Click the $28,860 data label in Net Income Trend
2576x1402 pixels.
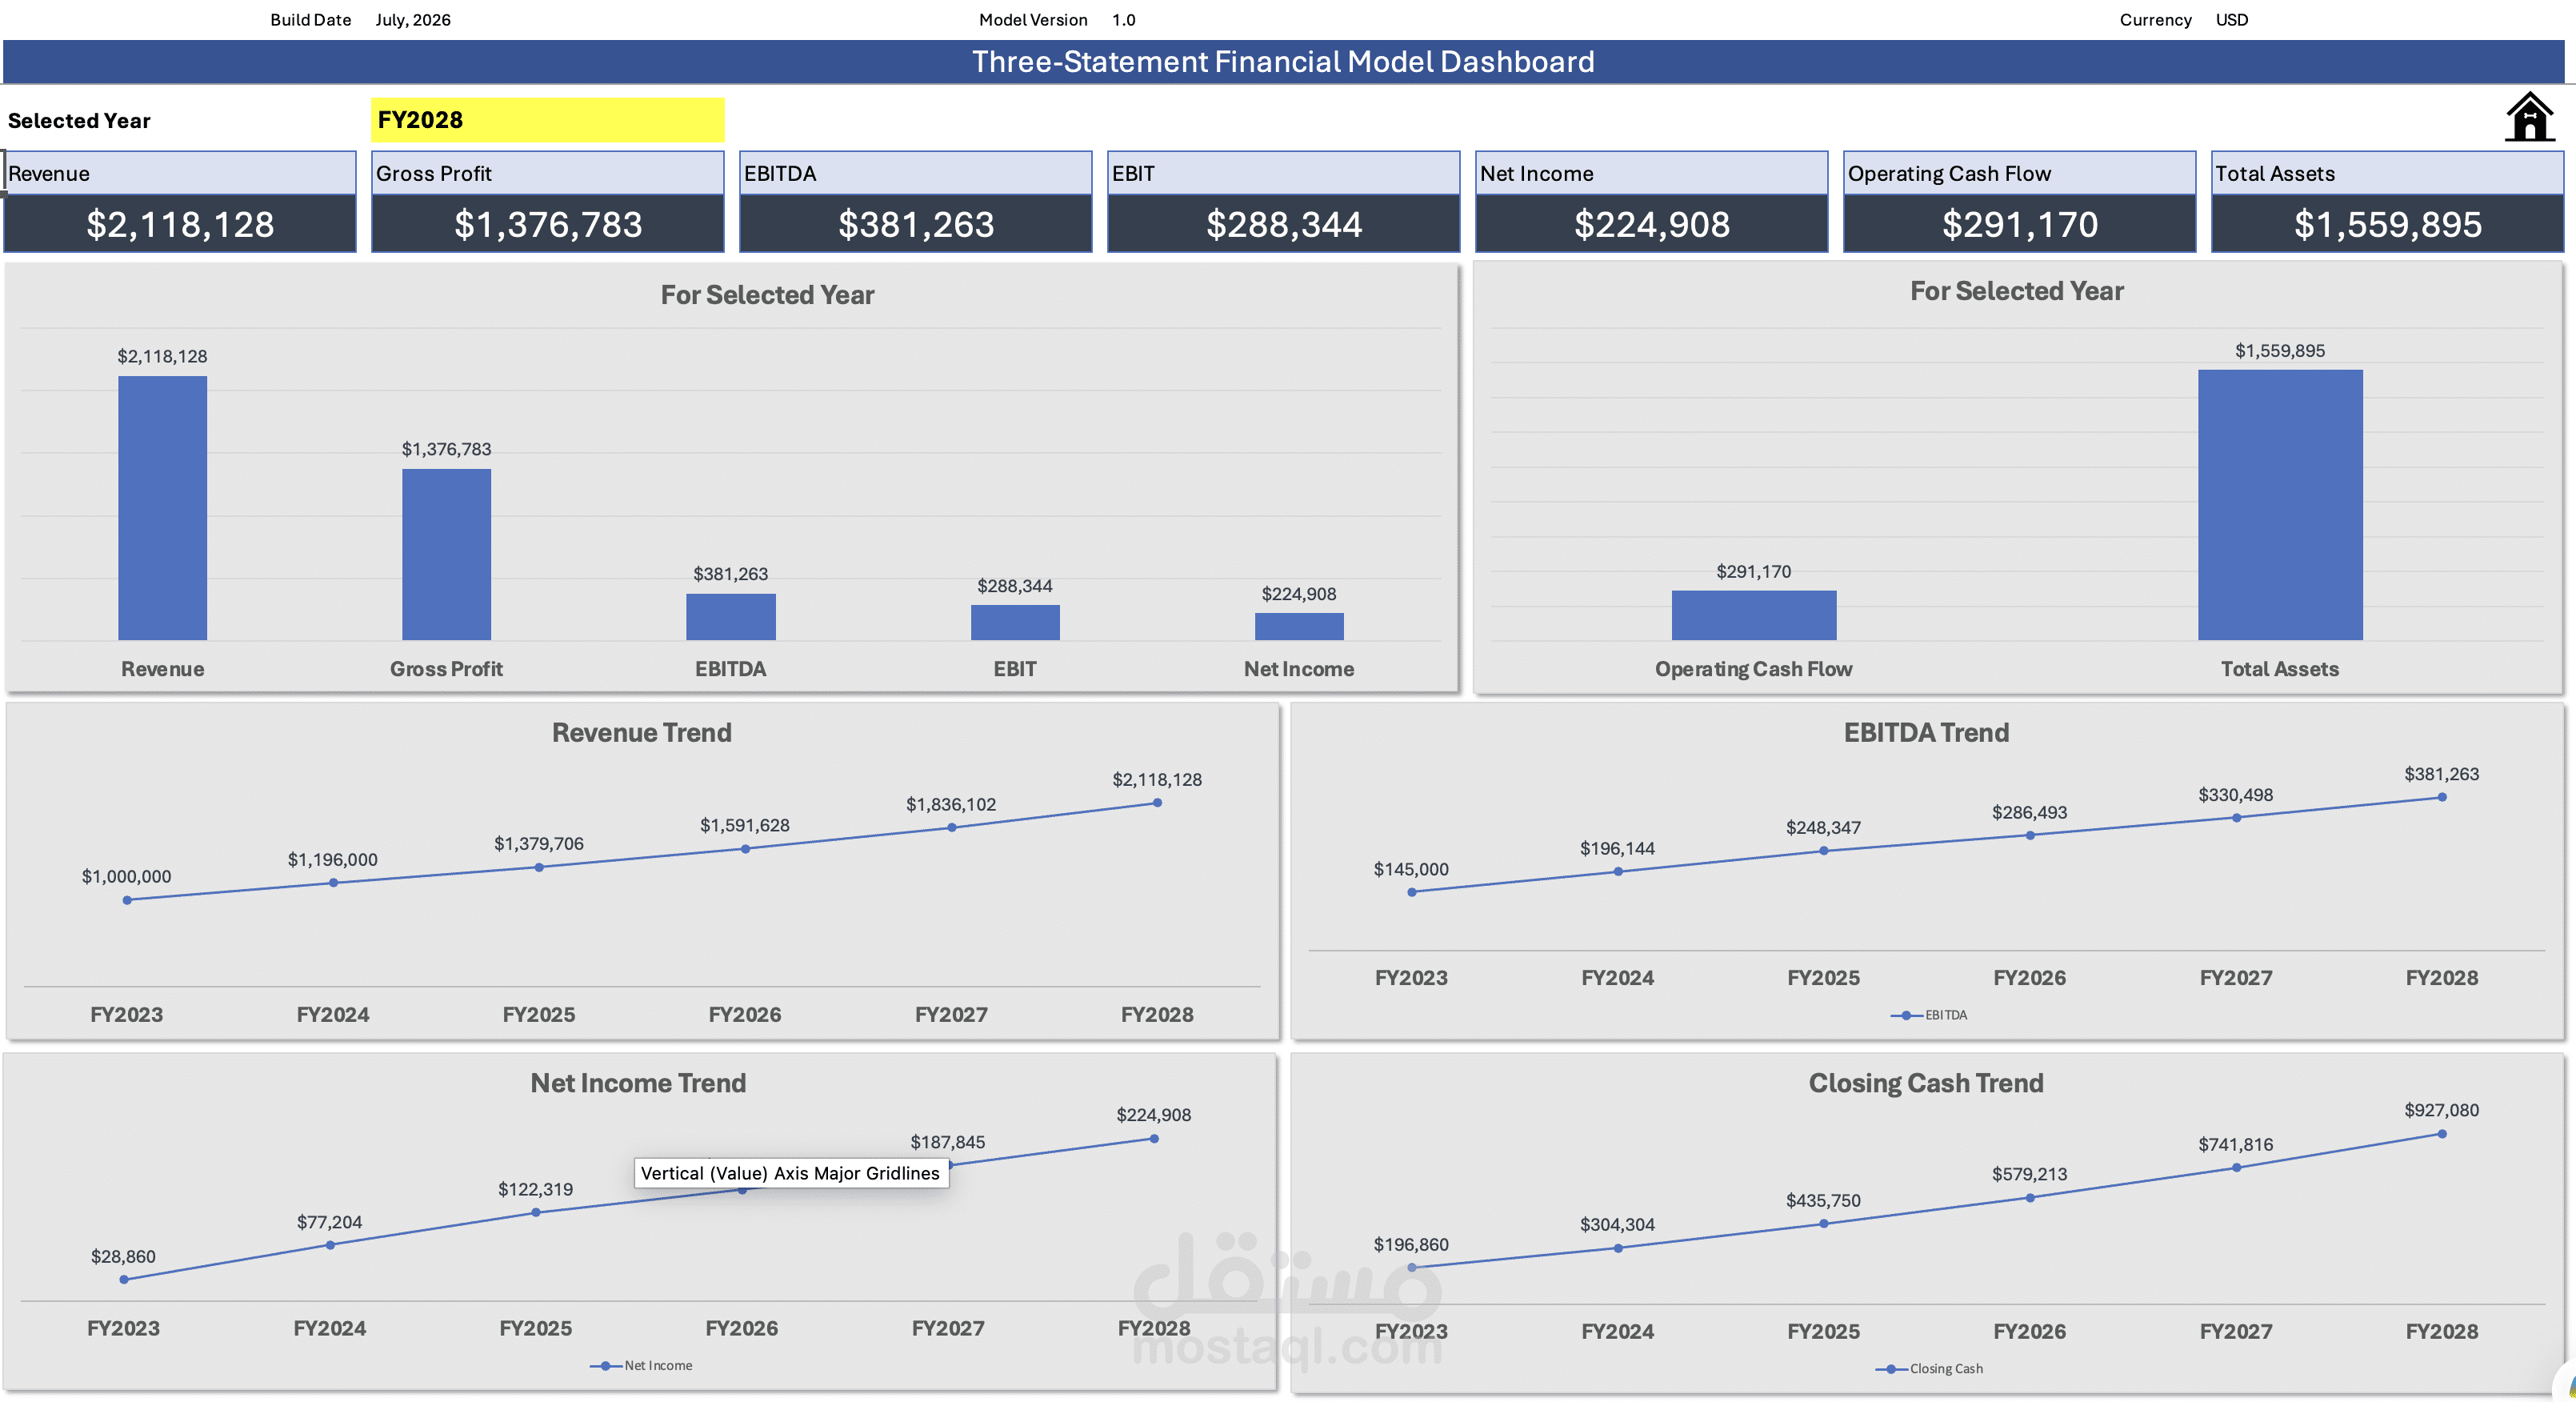point(123,1257)
